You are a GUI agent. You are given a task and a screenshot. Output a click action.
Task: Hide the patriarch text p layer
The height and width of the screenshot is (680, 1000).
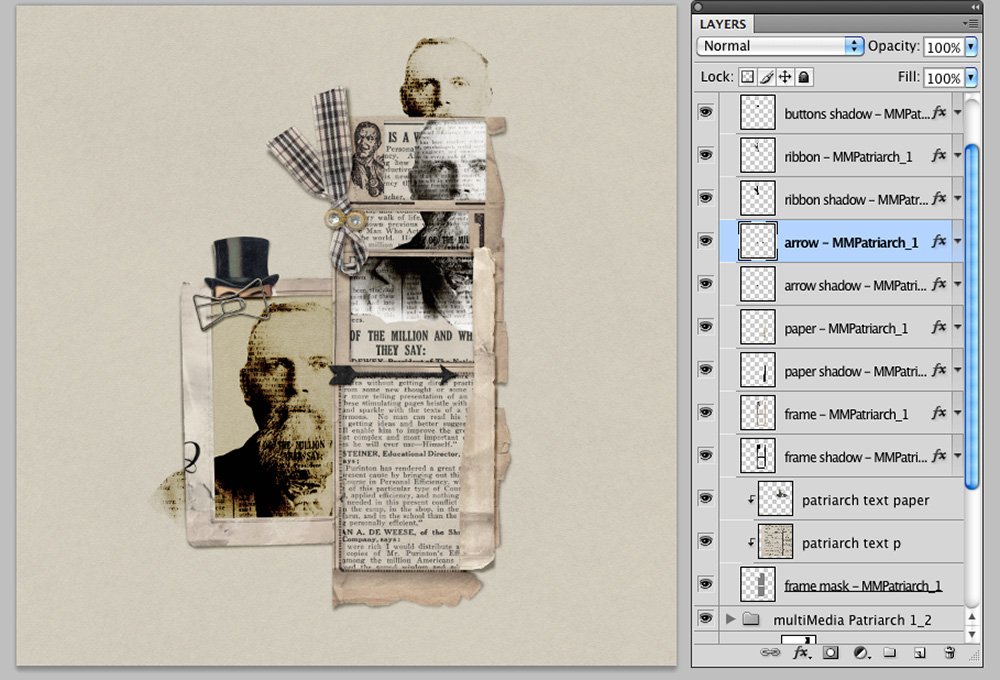705,540
